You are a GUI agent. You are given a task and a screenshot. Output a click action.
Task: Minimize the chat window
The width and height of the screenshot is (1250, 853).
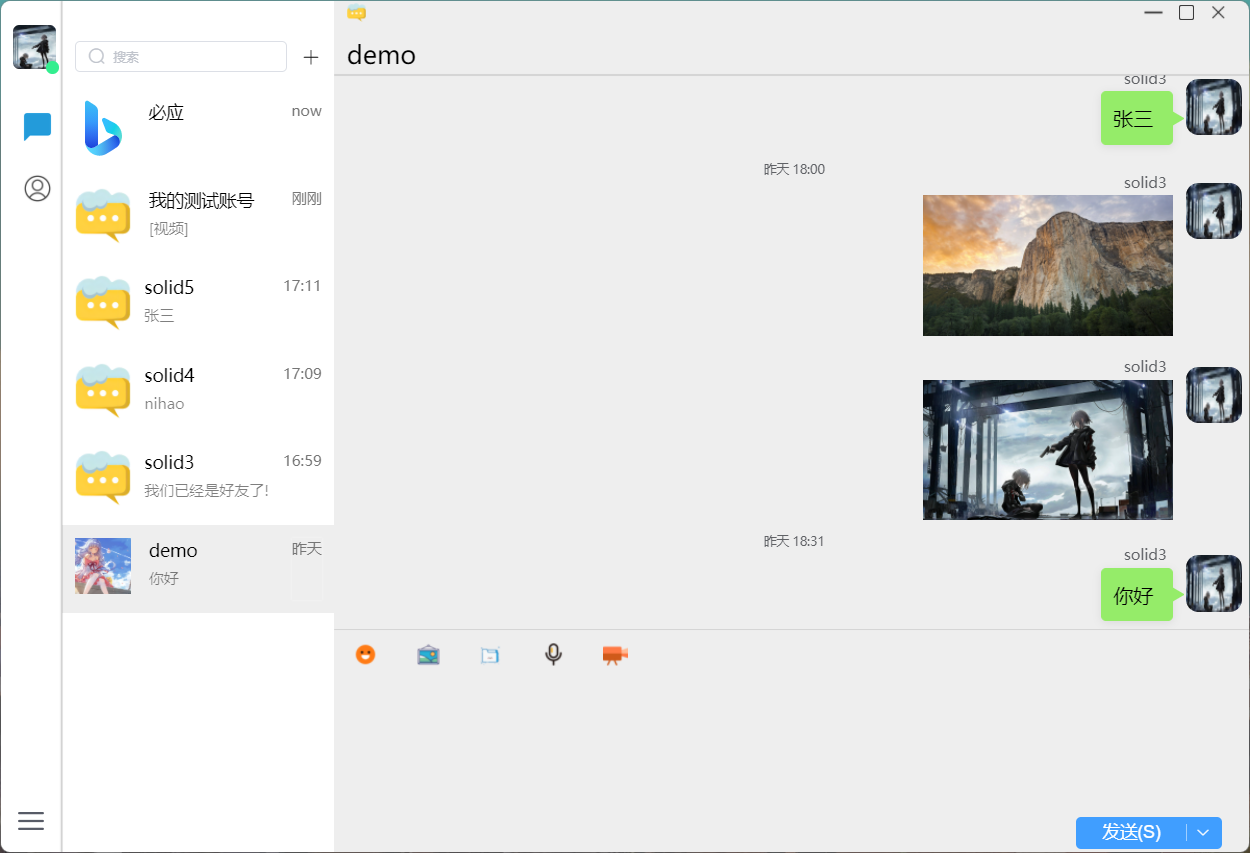[x=1154, y=12]
